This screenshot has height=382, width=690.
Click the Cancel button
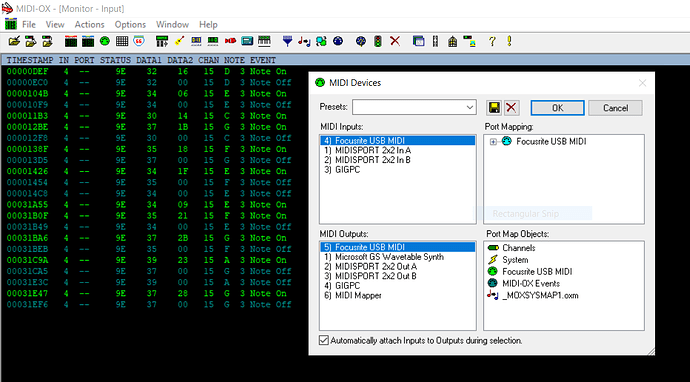click(x=615, y=108)
